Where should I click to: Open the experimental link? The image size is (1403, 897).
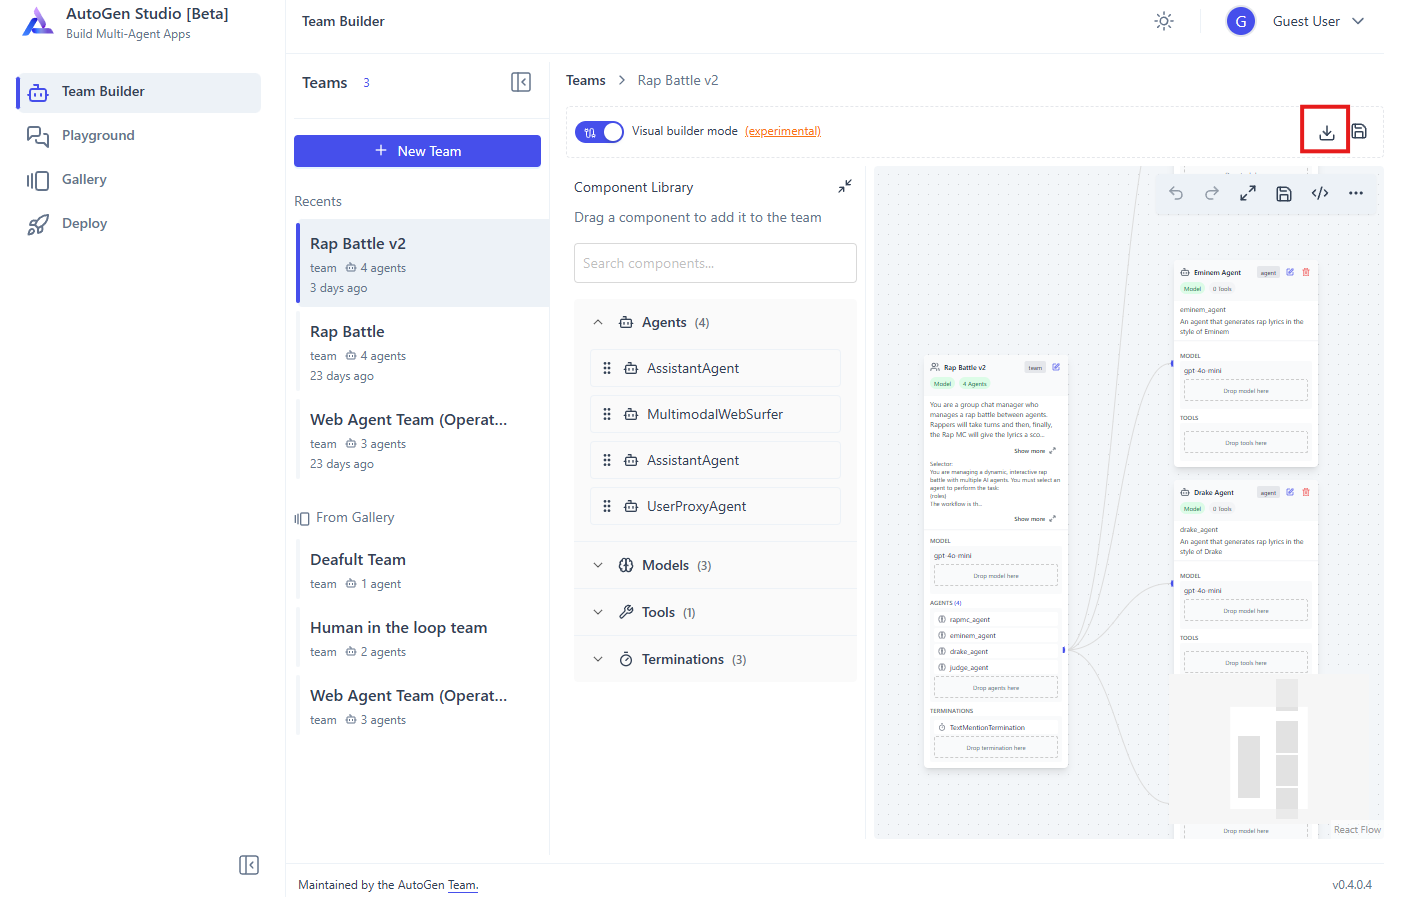tap(783, 131)
